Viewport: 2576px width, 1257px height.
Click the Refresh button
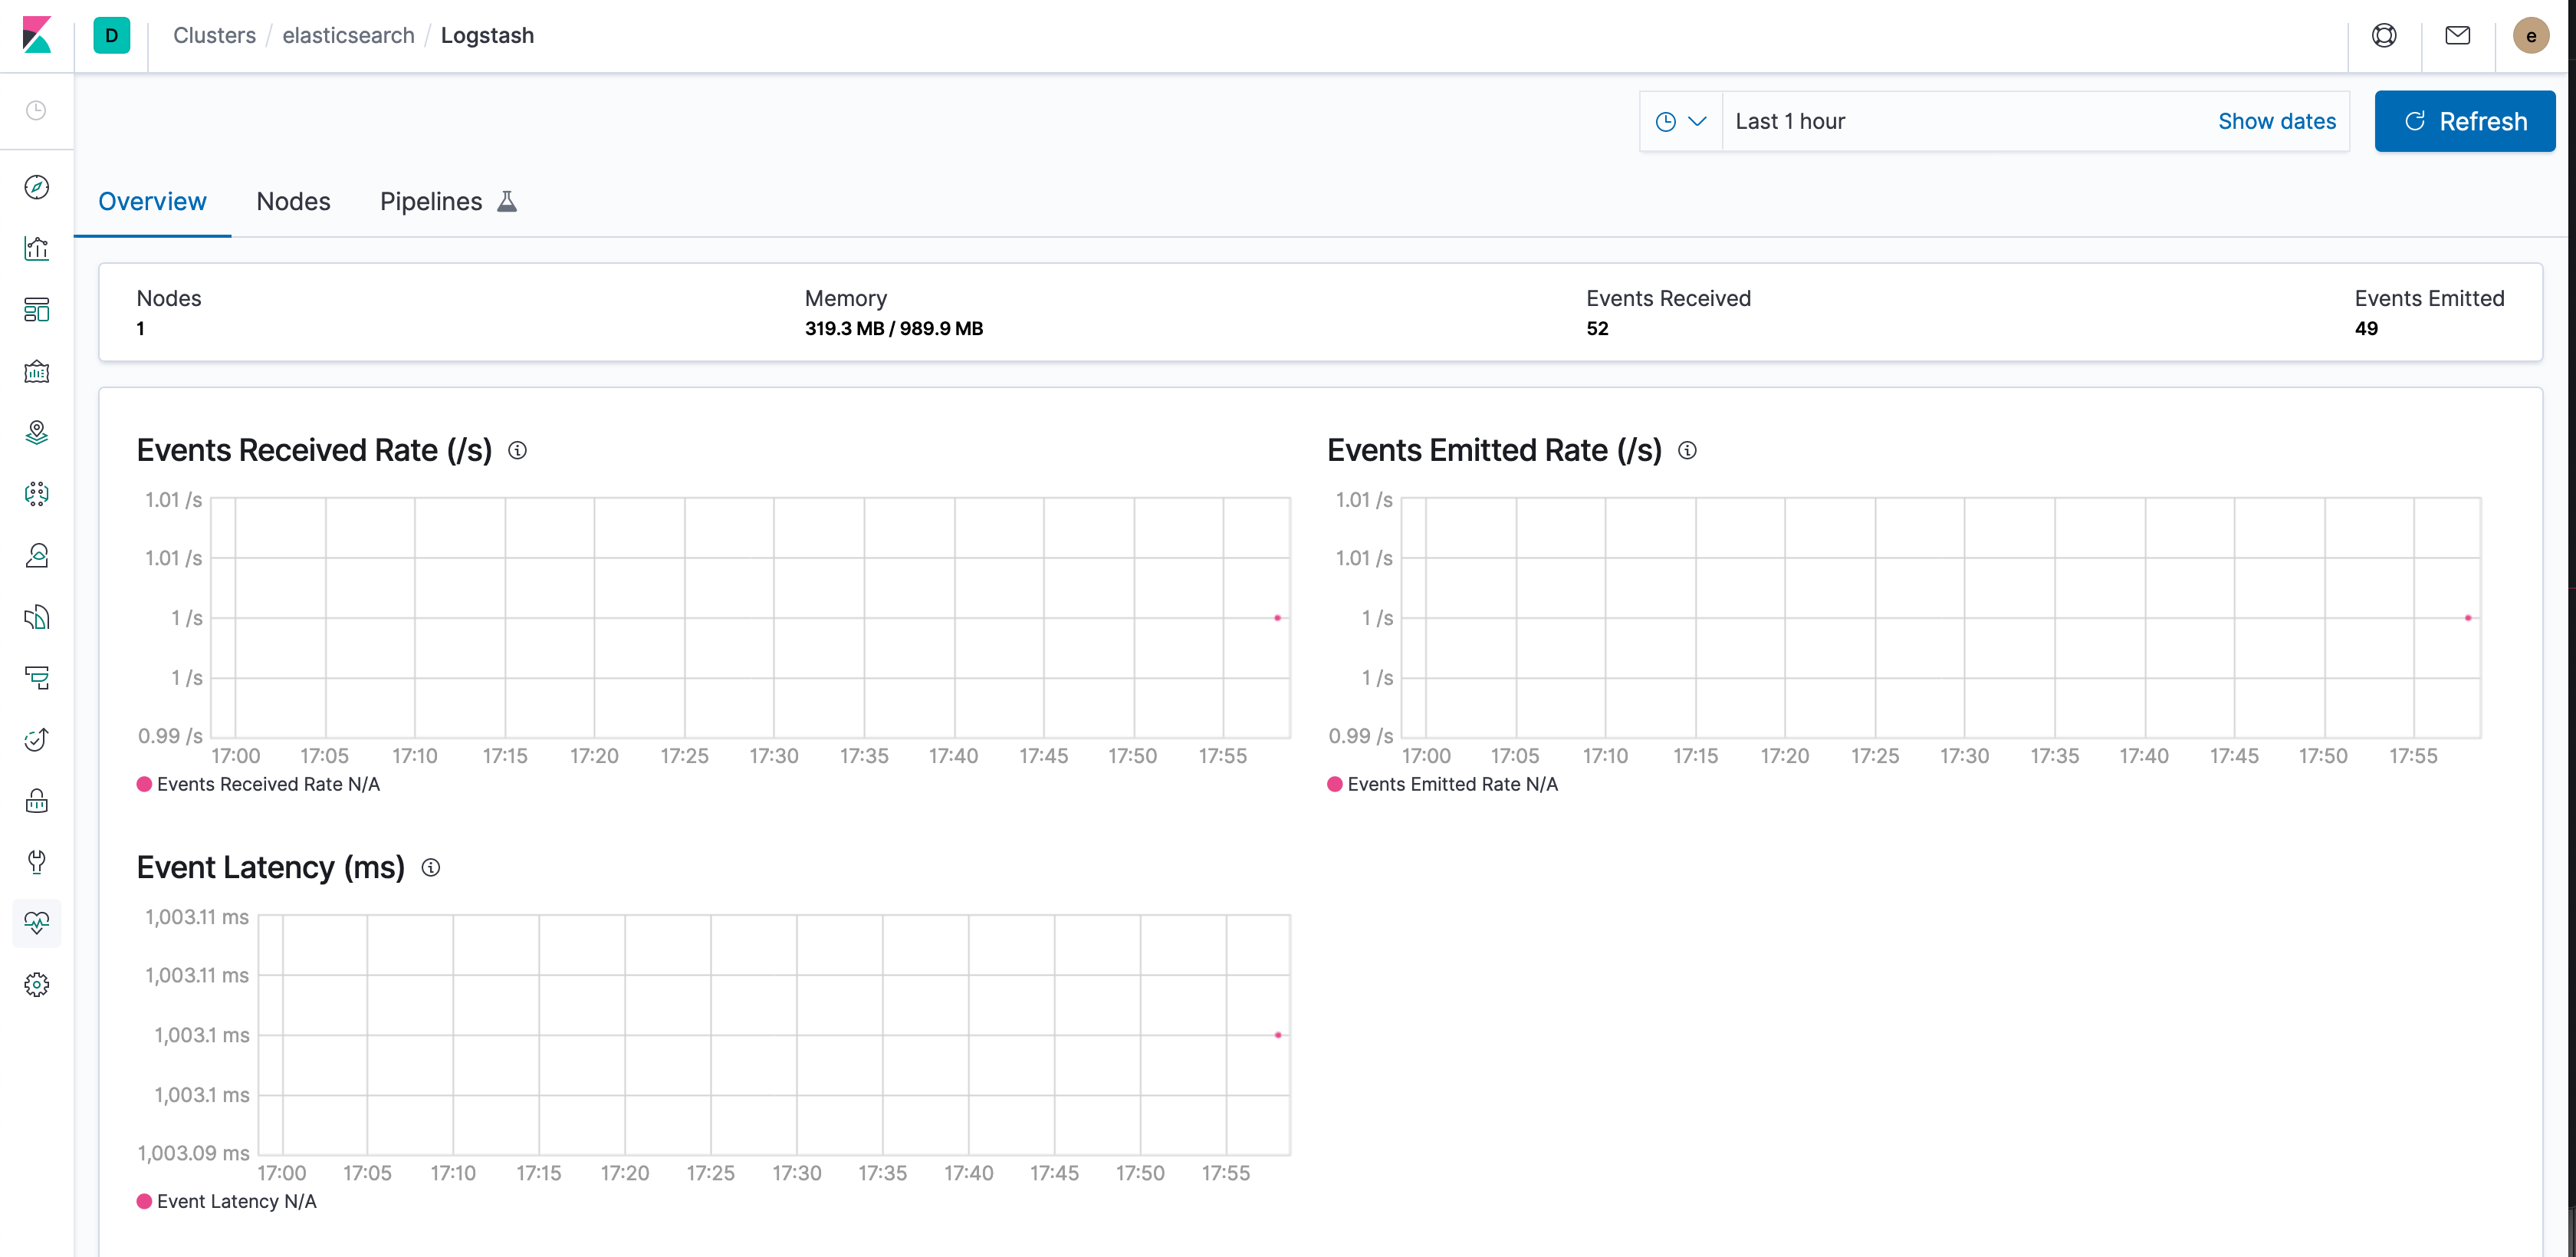[2465, 121]
